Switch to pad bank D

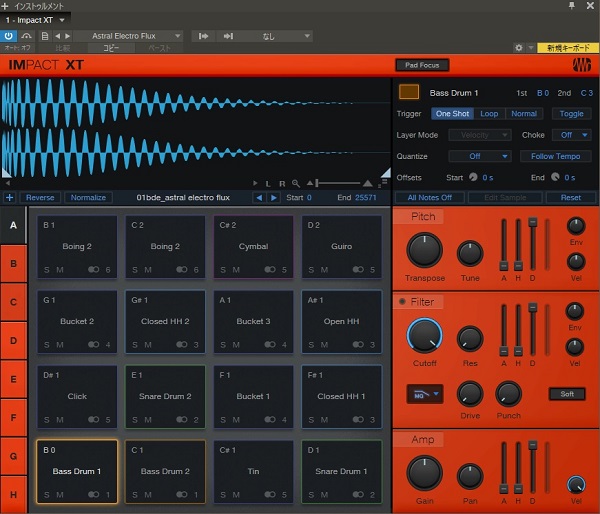13,341
